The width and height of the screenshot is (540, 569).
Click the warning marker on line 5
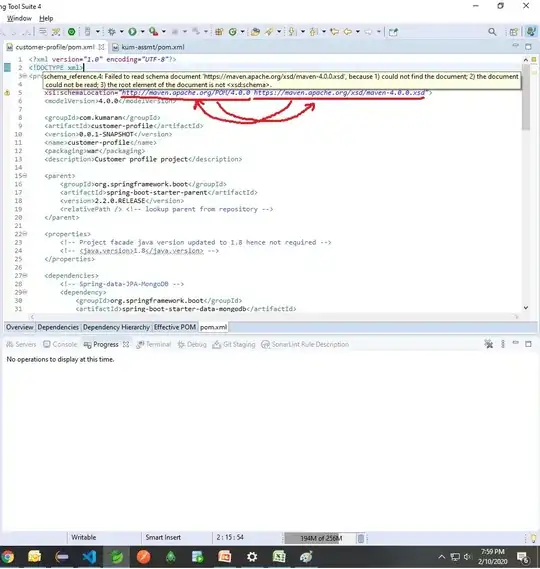7,93
